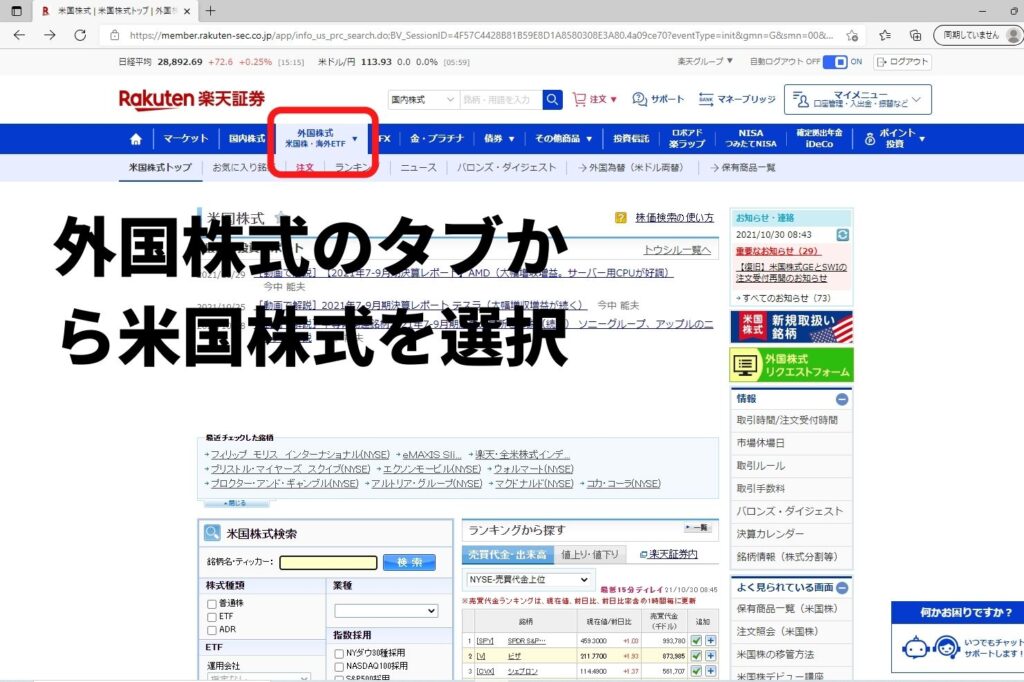Open the 国内株式 menu item in the navigation bar

point(247,138)
